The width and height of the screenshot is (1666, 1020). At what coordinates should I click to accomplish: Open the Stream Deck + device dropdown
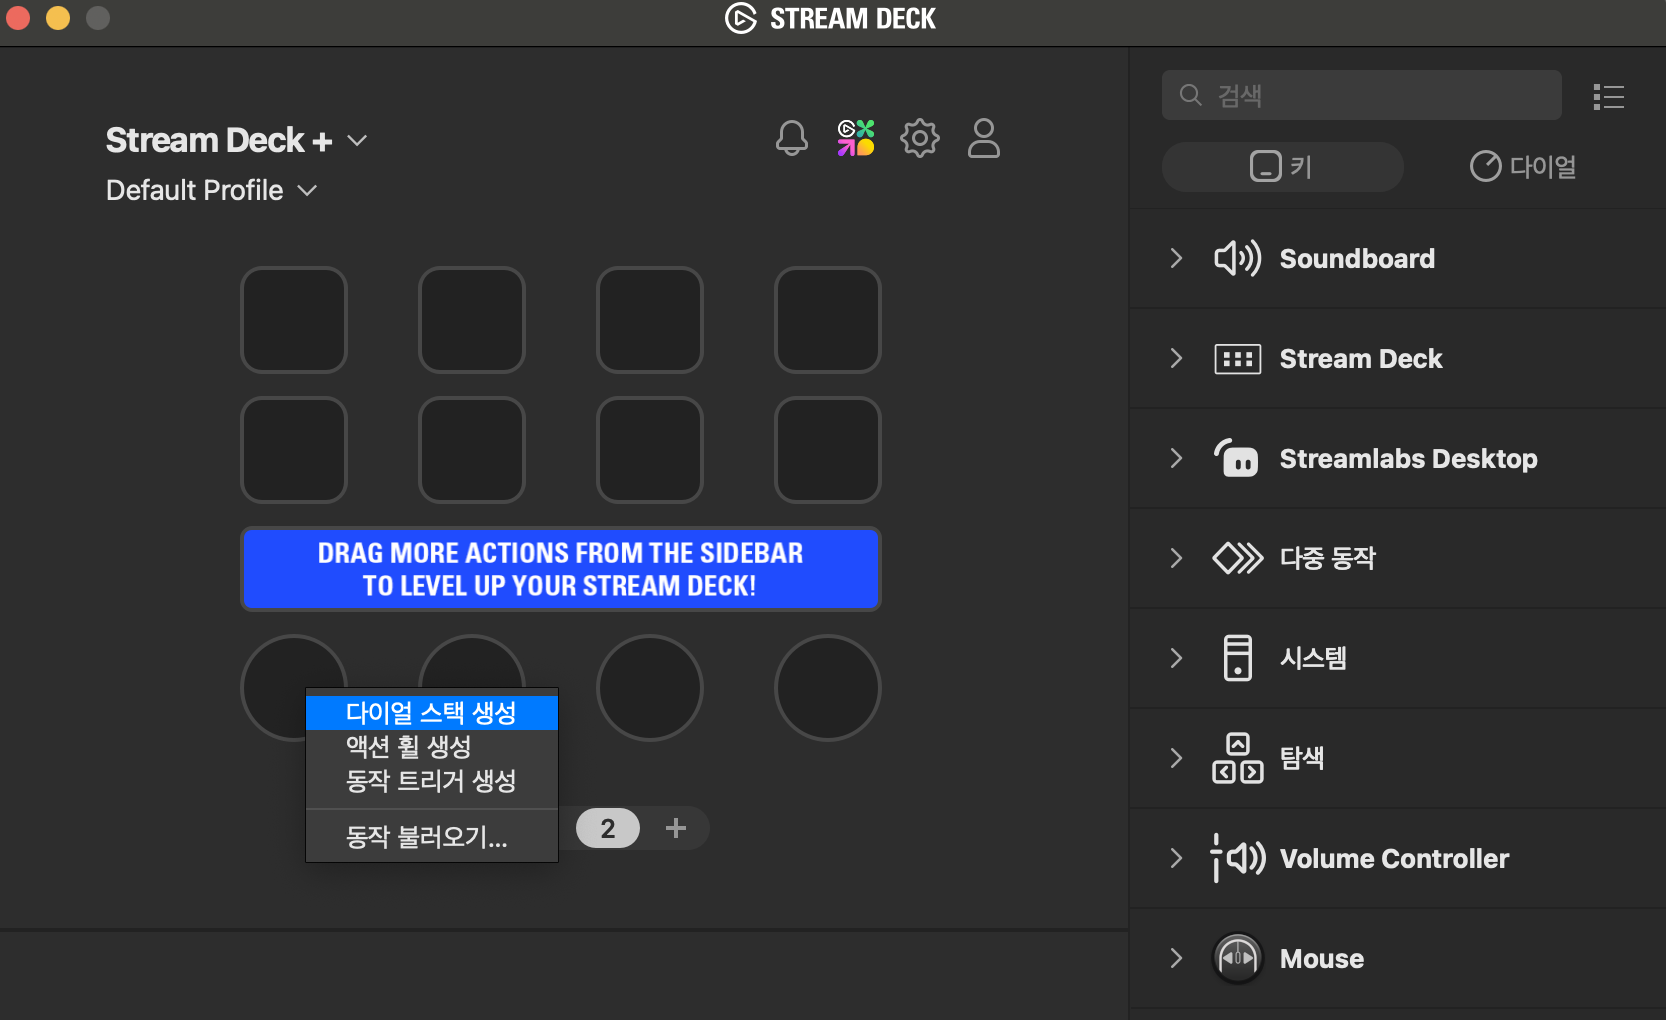[x=237, y=140]
